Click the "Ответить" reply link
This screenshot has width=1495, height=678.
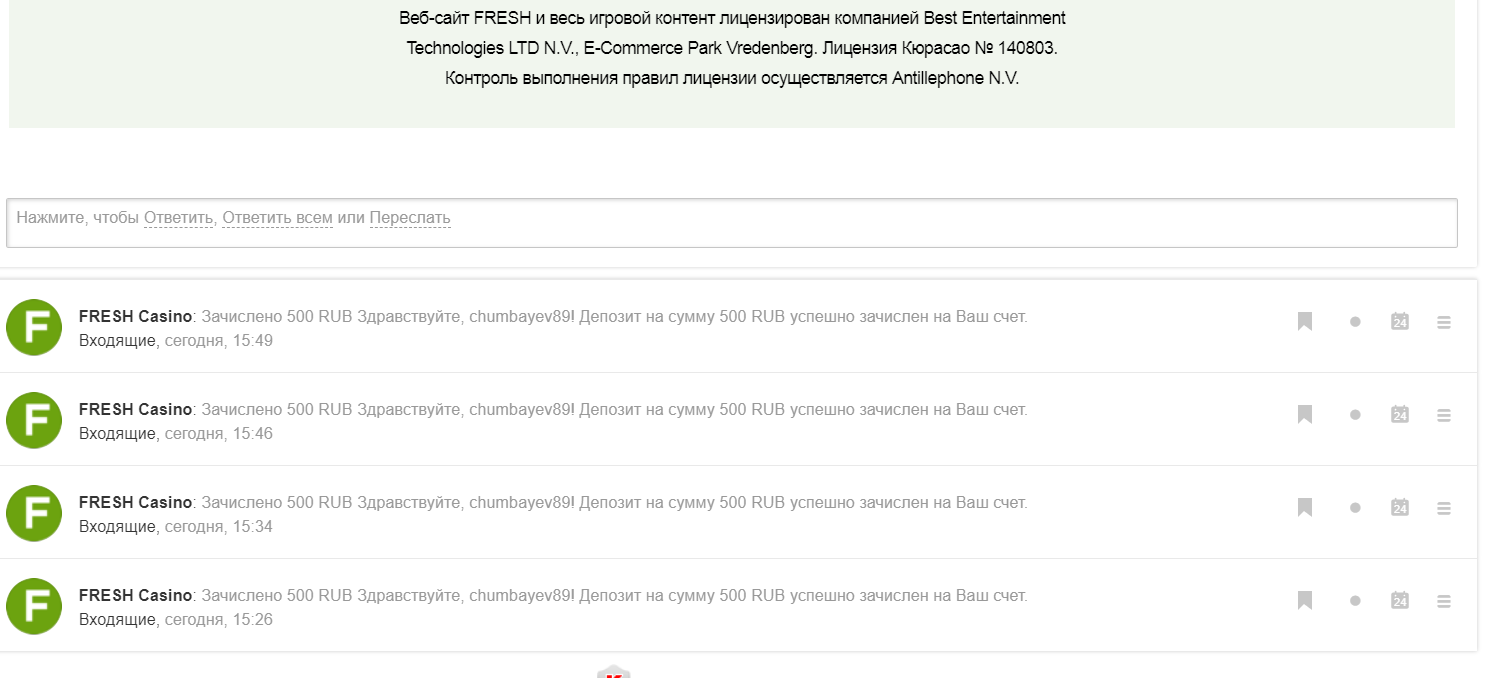point(178,218)
